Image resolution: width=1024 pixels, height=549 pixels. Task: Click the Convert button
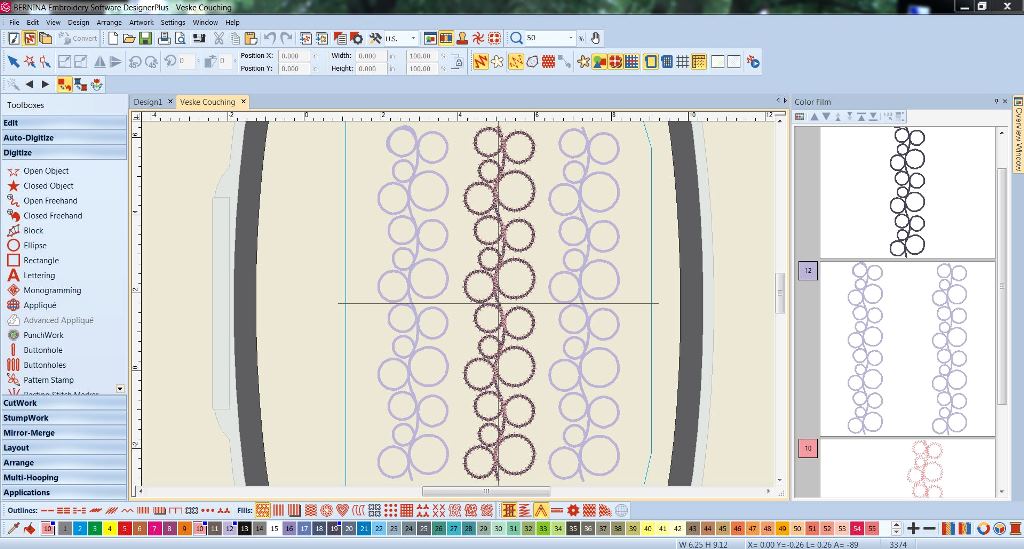(78, 39)
